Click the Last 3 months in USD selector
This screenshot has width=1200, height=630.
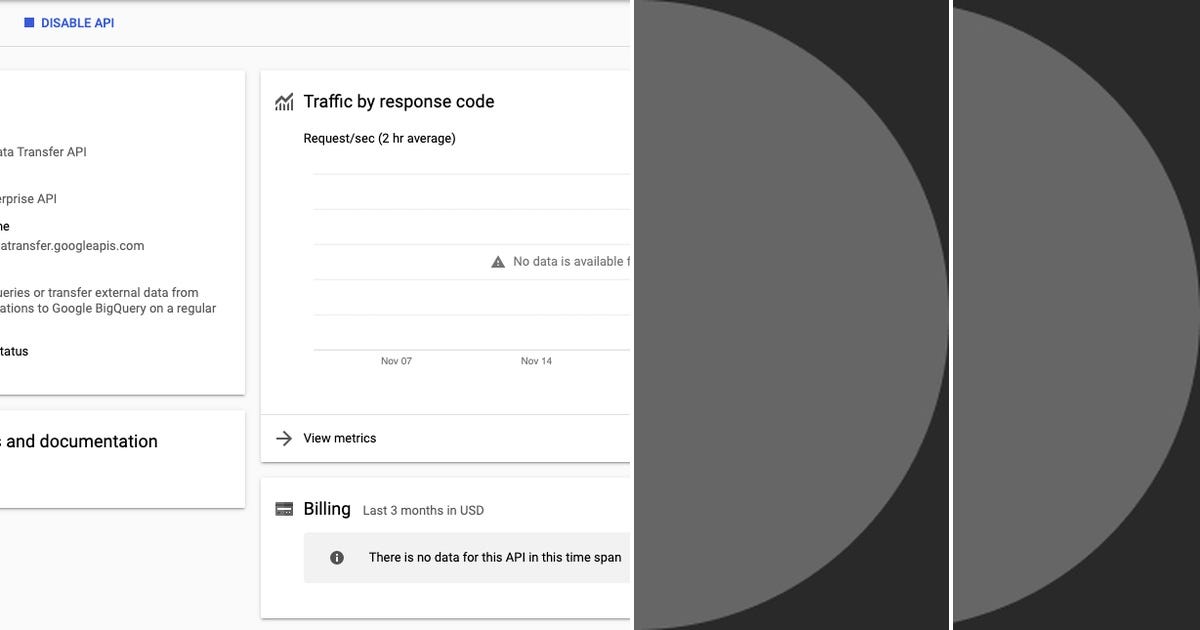[423, 510]
